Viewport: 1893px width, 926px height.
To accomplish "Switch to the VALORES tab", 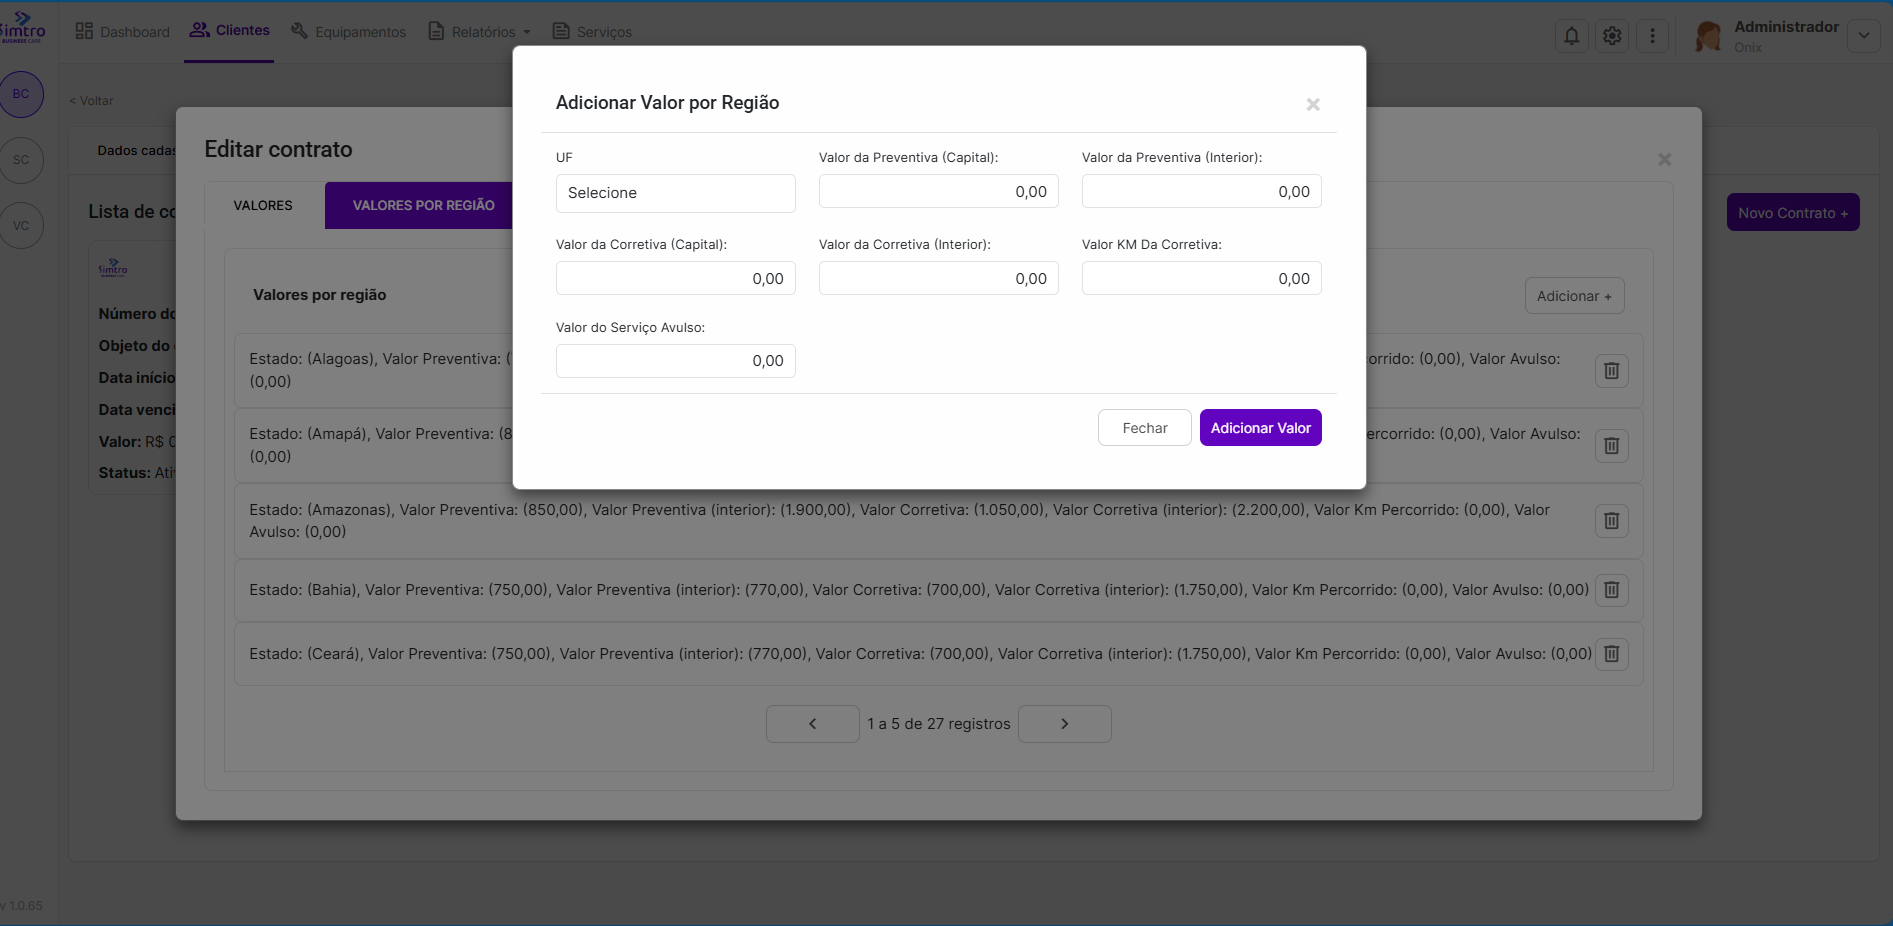I will (x=263, y=205).
